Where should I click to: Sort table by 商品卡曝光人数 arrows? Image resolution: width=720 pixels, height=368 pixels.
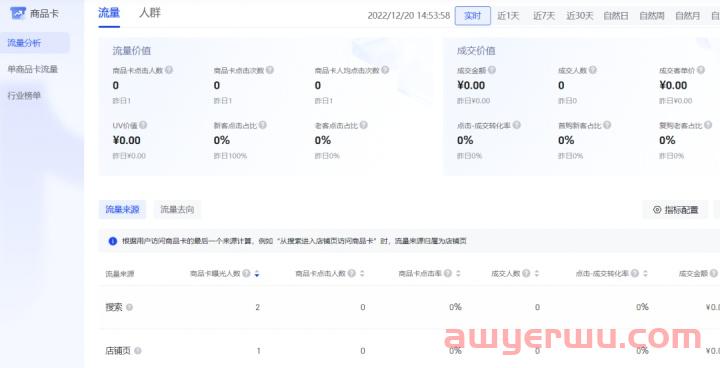(x=257, y=274)
